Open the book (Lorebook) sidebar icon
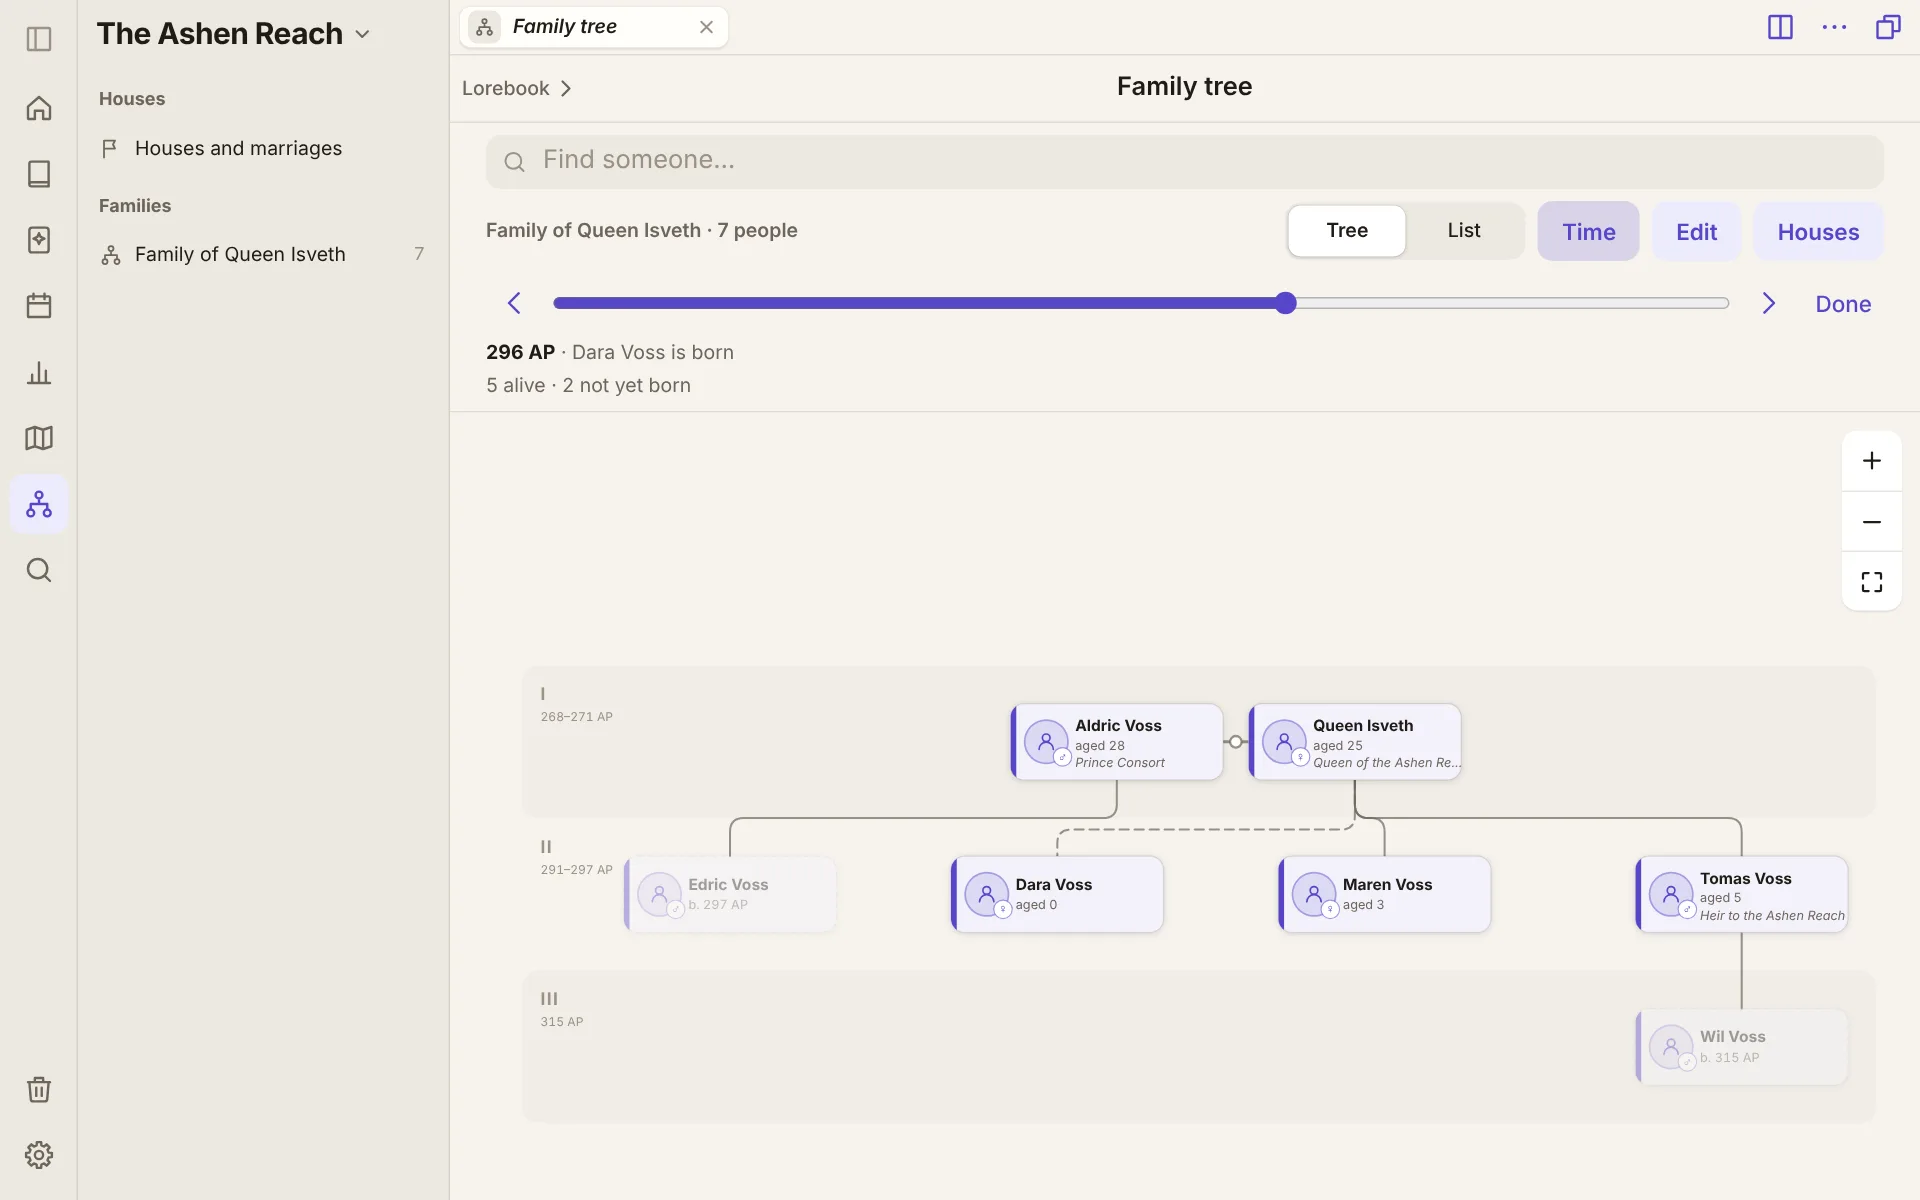The height and width of the screenshot is (1200, 1920). (39, 174)
